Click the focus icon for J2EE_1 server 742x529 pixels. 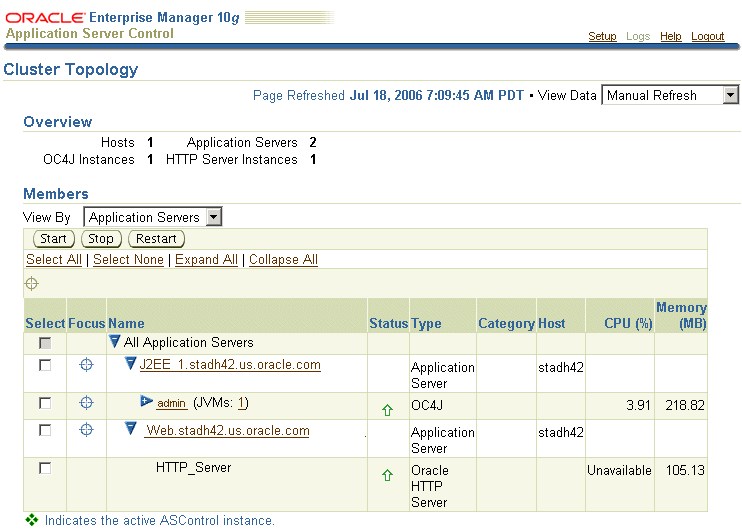tap(86, 365)
